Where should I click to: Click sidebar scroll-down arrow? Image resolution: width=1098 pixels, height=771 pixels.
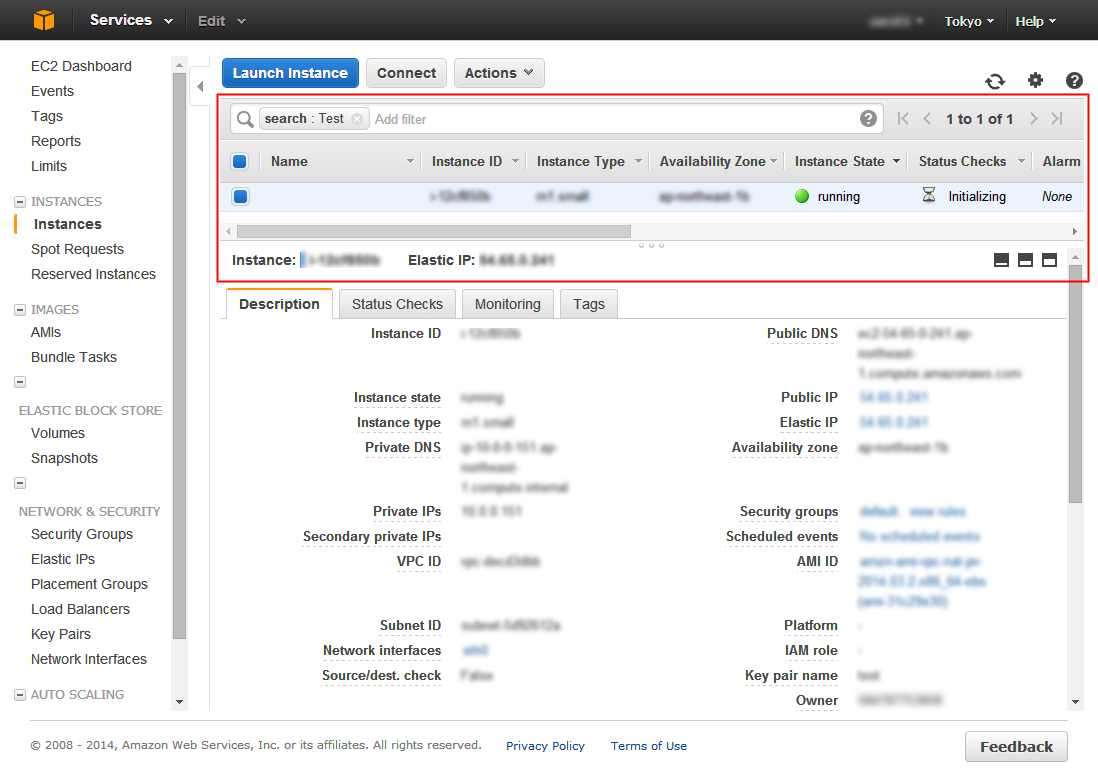179,702
